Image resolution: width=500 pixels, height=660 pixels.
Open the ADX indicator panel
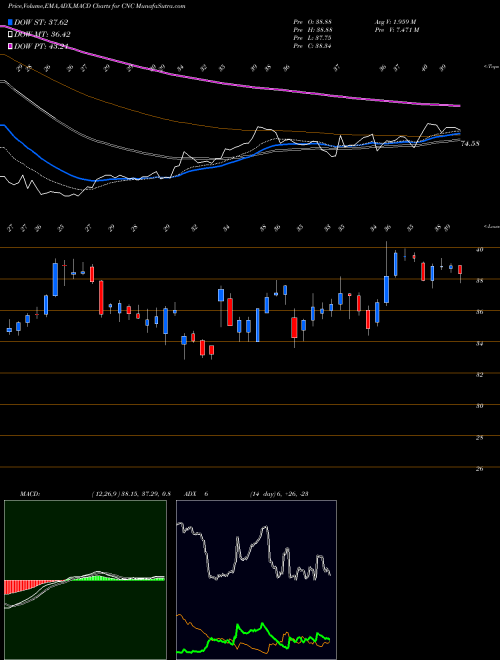[x=256, y=580]
